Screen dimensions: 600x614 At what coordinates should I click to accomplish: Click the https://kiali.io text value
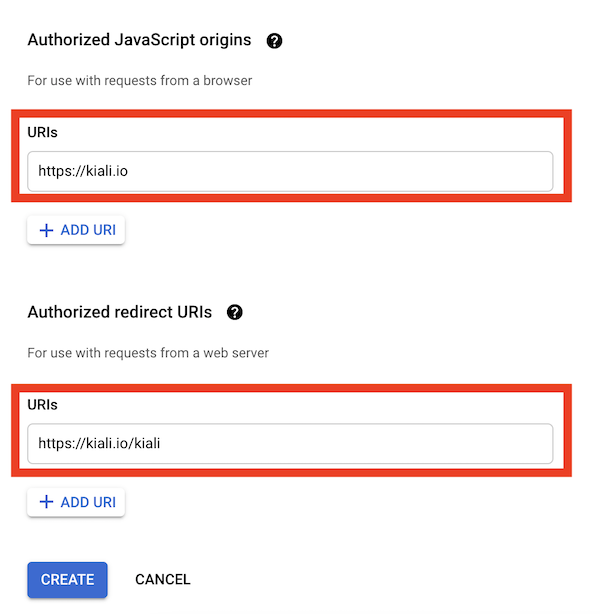click(83, 171)
